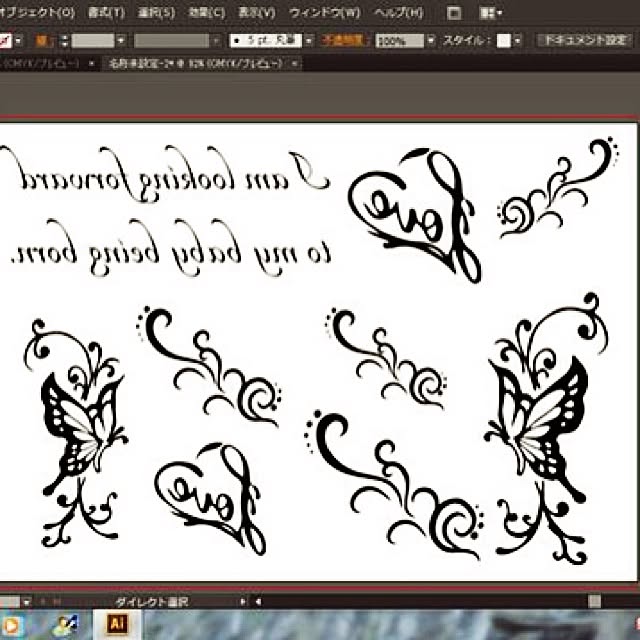Screen dimensions: 640x640
Task: Expand the brush definition dropdown arrow
Action: click(309, 40)
